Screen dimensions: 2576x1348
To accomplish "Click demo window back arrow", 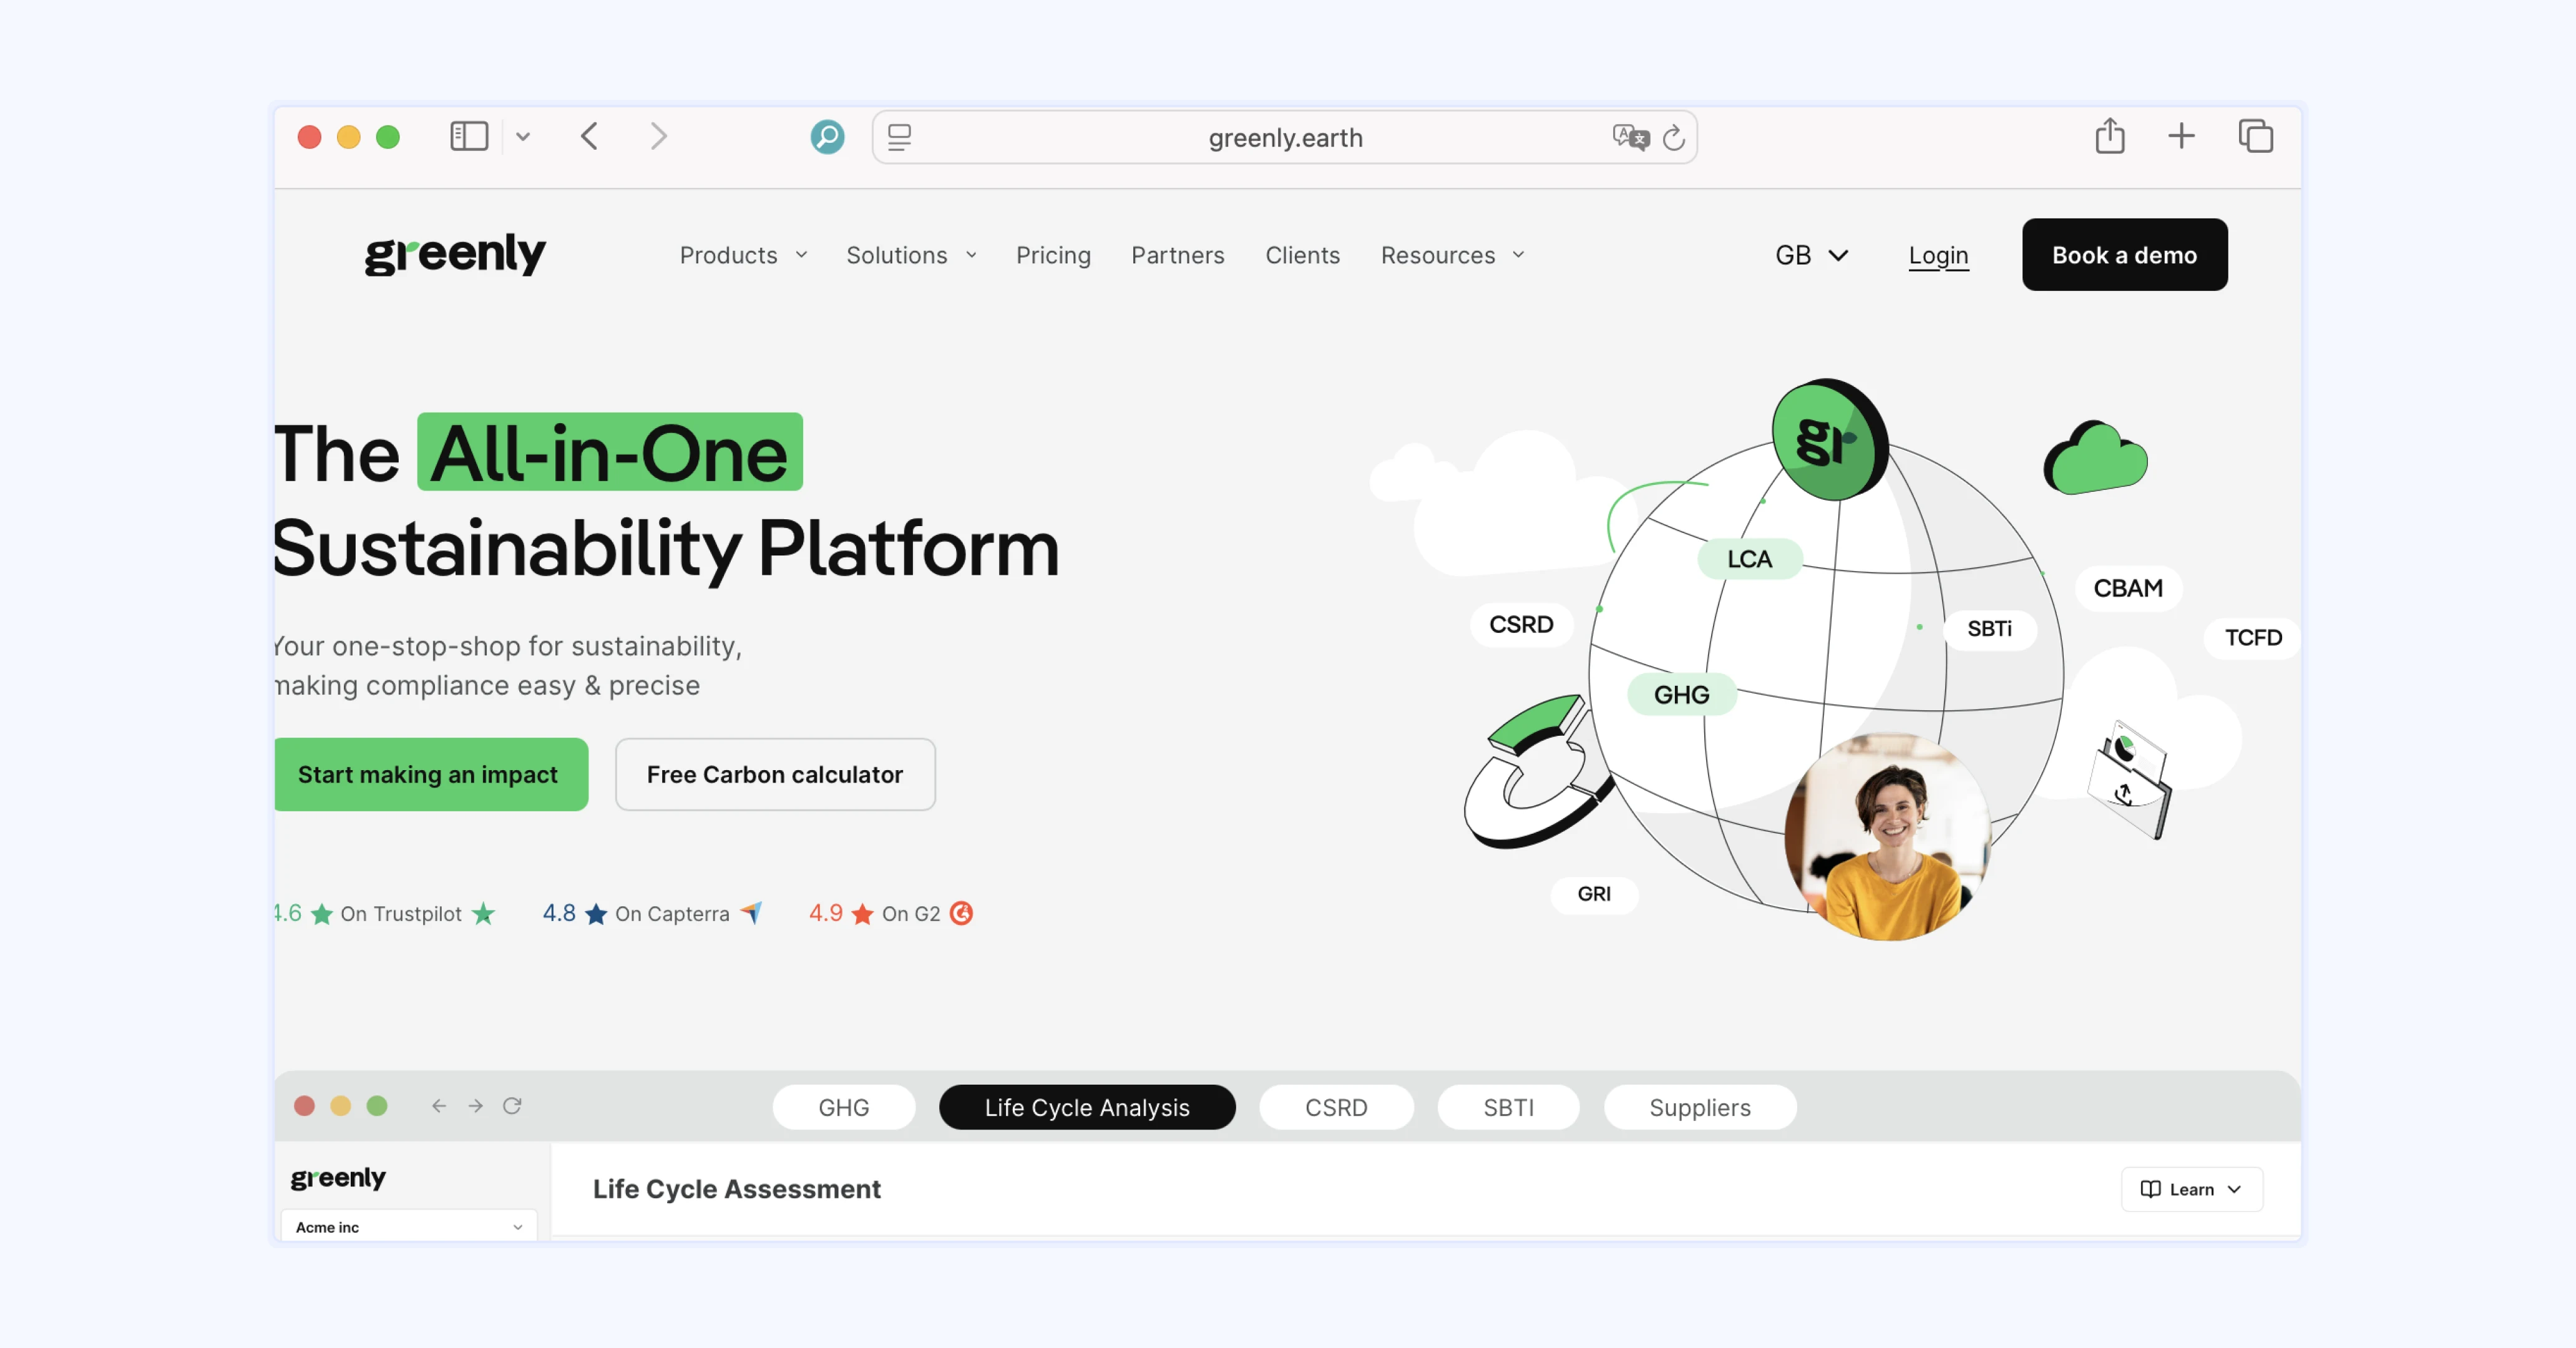I will point(438,1105).
